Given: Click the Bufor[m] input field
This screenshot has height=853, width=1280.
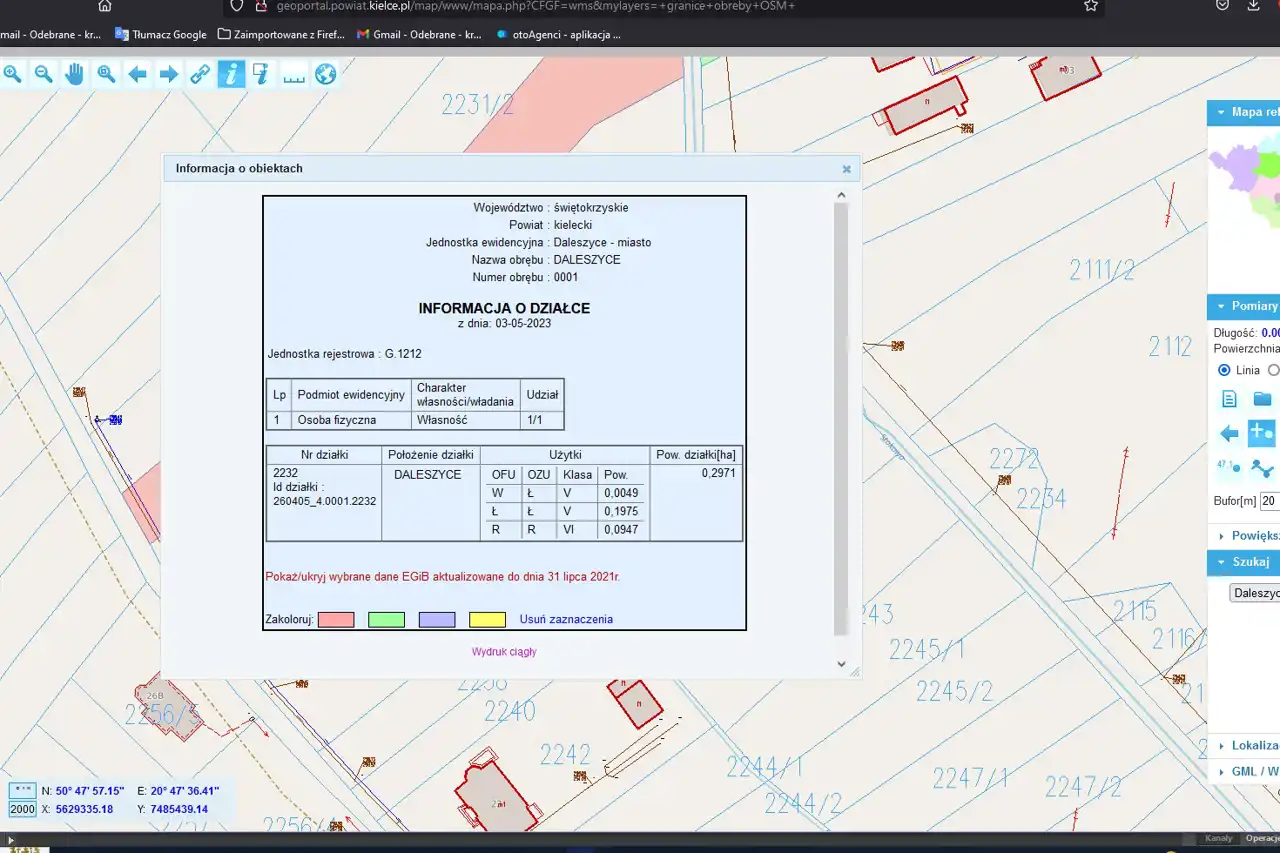Looking at the screenshot, I should [1269, 500].
